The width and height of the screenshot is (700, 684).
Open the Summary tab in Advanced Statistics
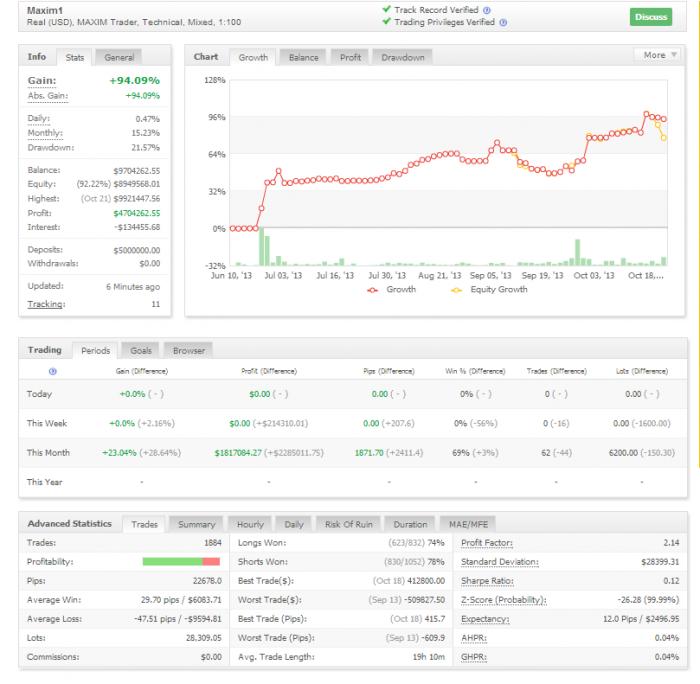(196, 525)
